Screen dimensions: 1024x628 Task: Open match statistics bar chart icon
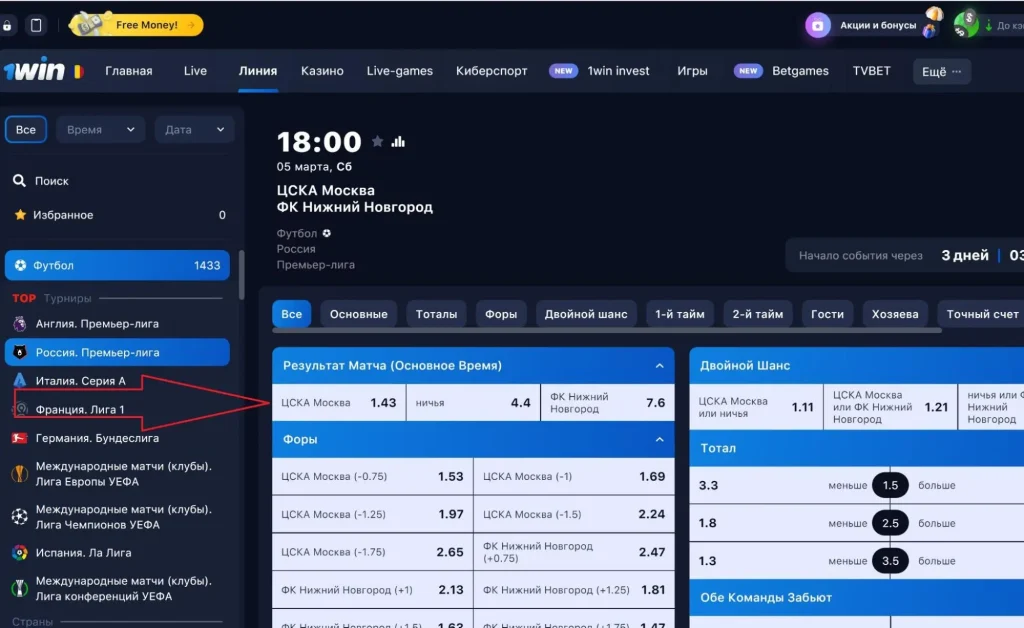[398, 142]
